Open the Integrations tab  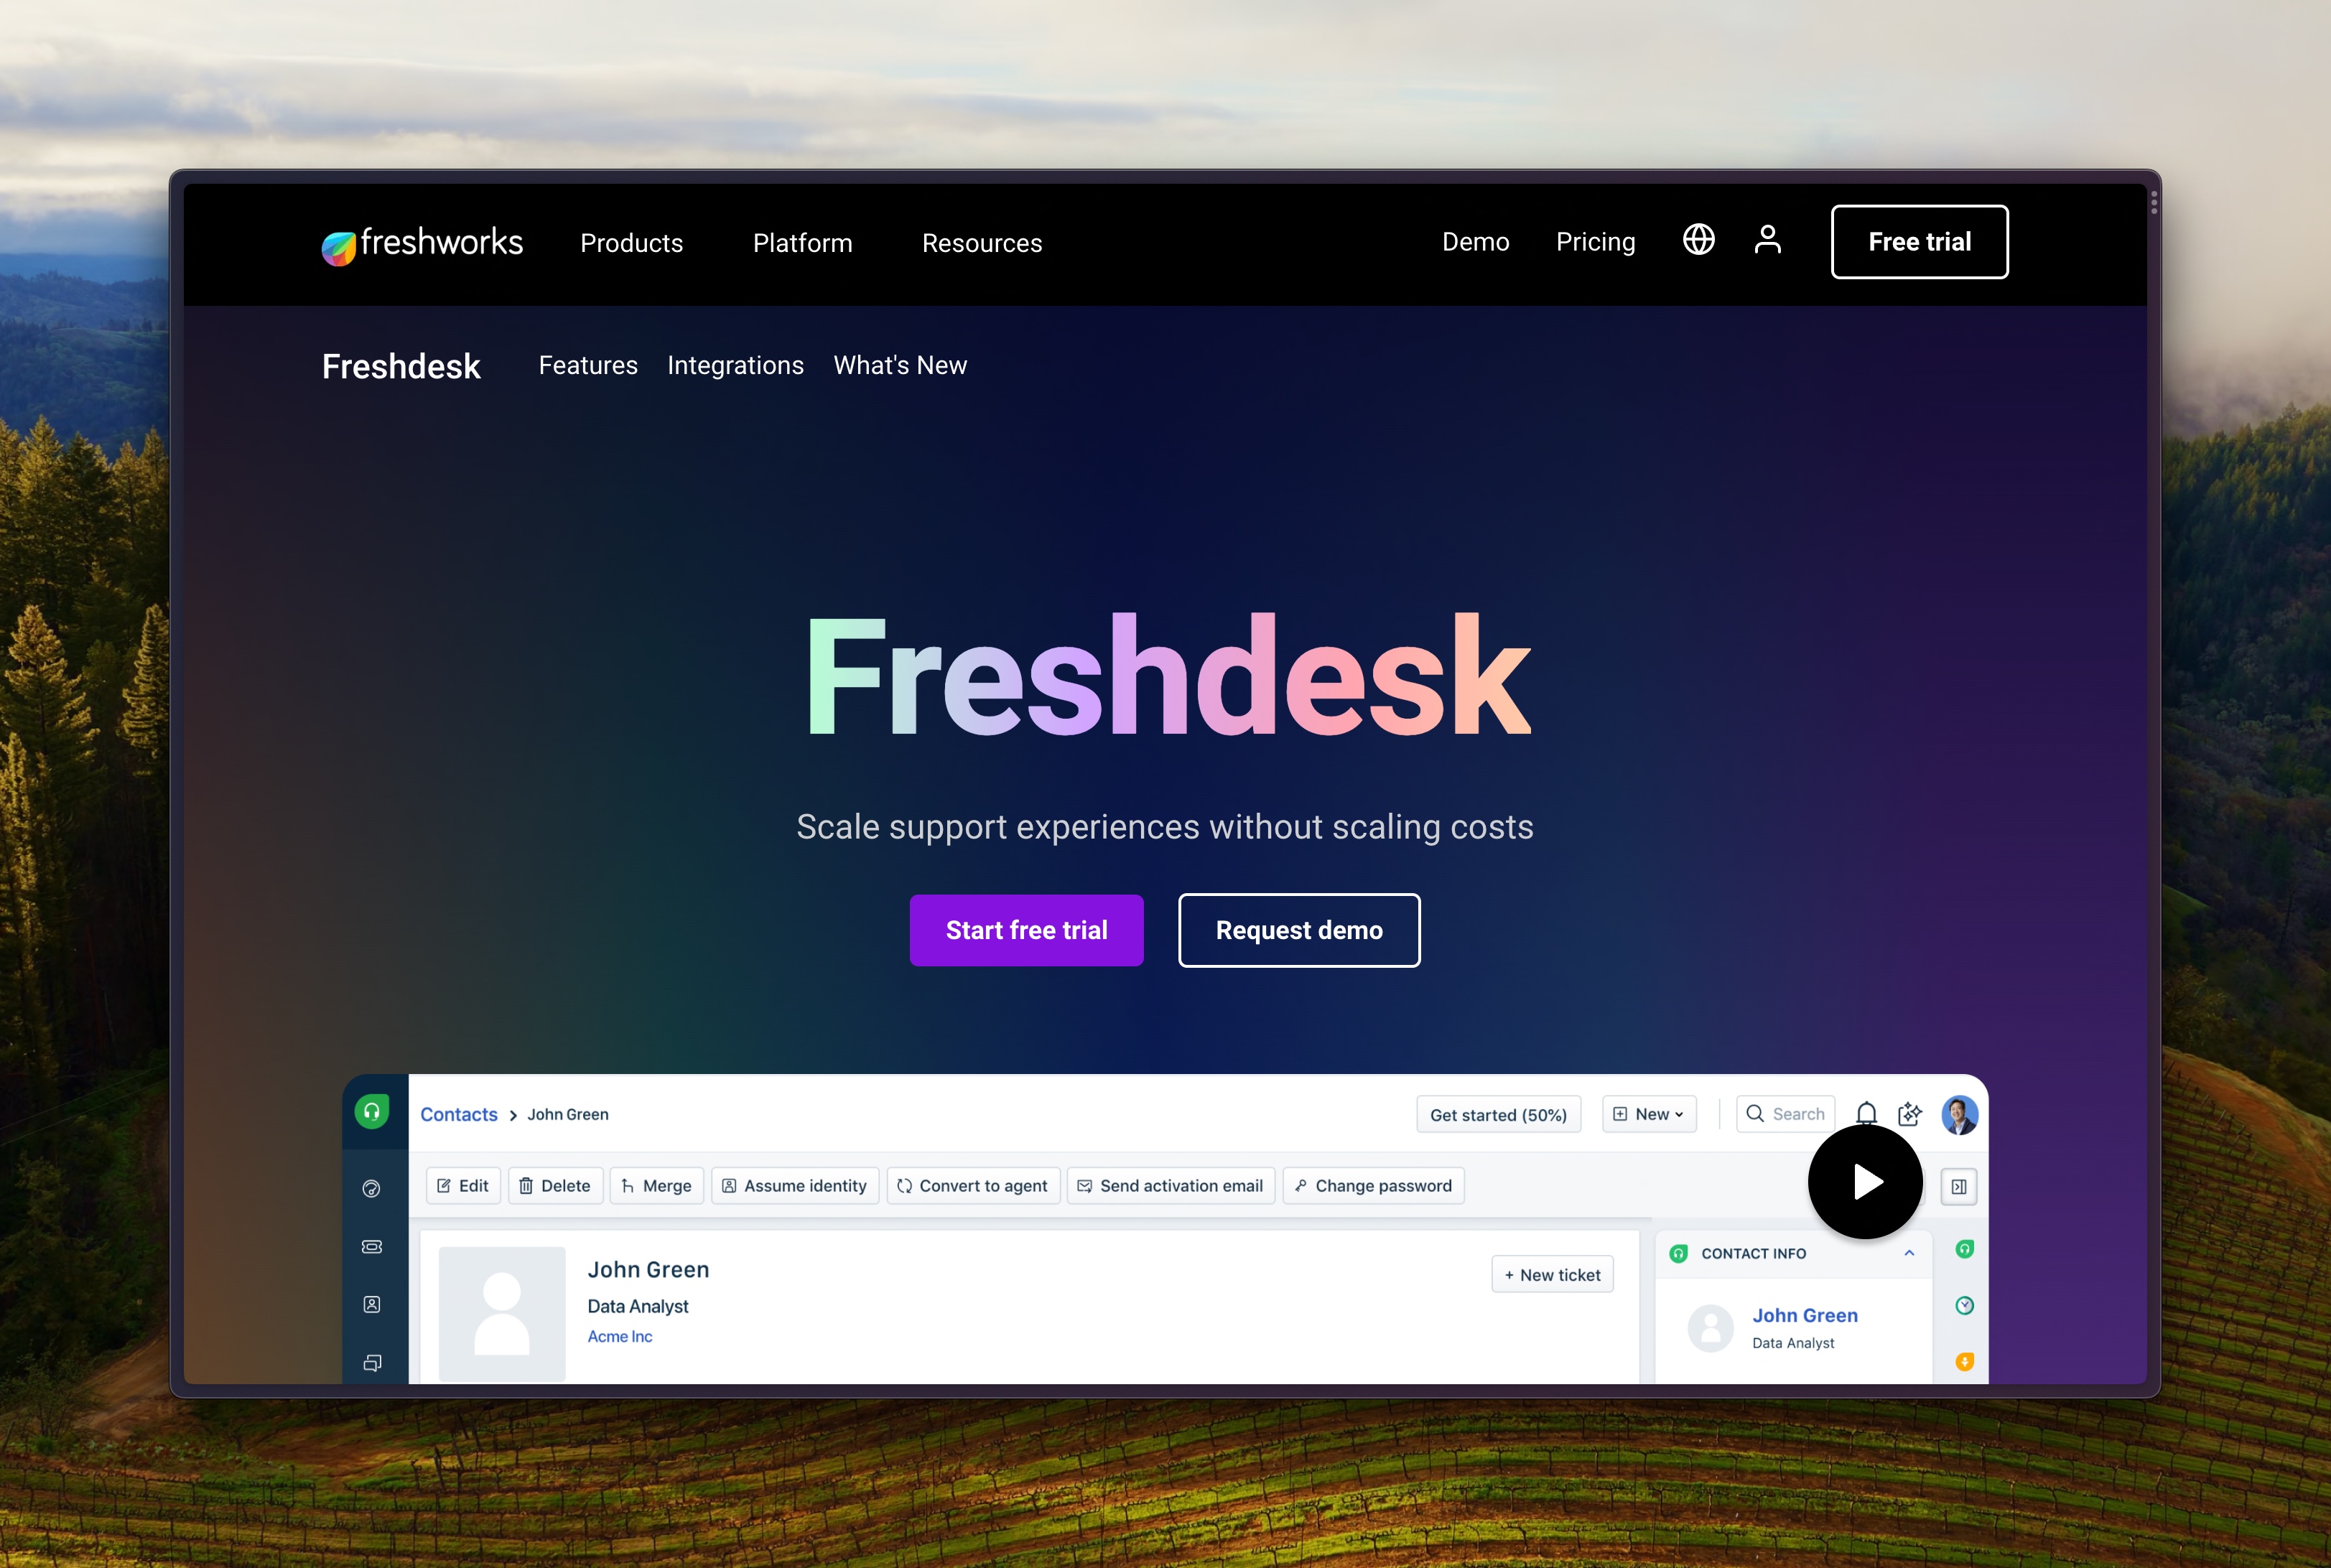[735, 364]
